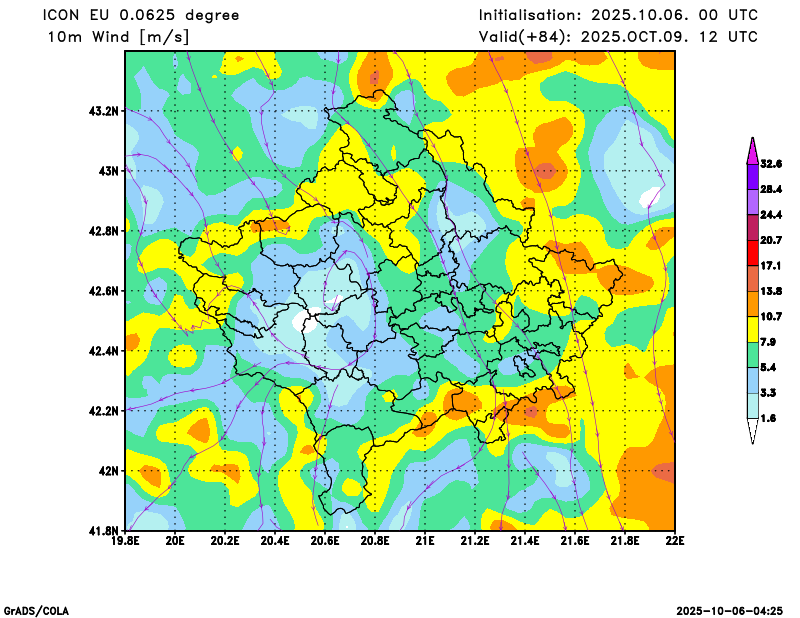Select the dark purple swatch below 32.6
This screenshot has width=800, height=618.
tap(752, 175)
